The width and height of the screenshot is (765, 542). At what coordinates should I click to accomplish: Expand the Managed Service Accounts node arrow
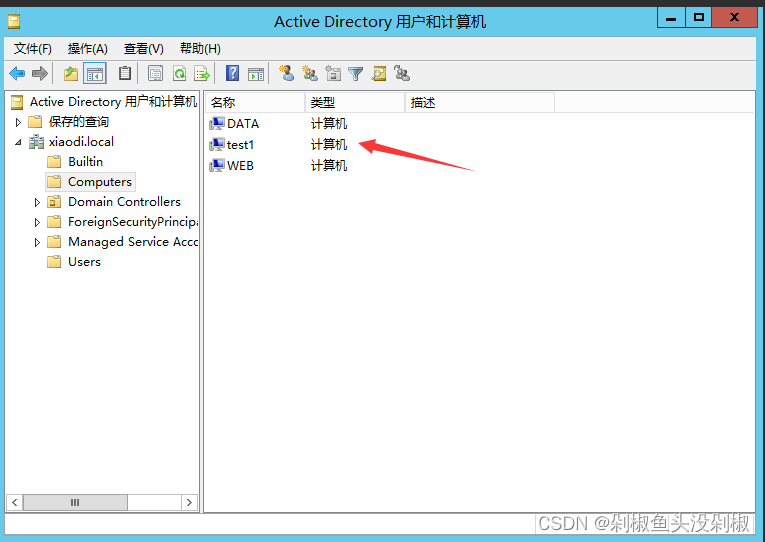37,242
